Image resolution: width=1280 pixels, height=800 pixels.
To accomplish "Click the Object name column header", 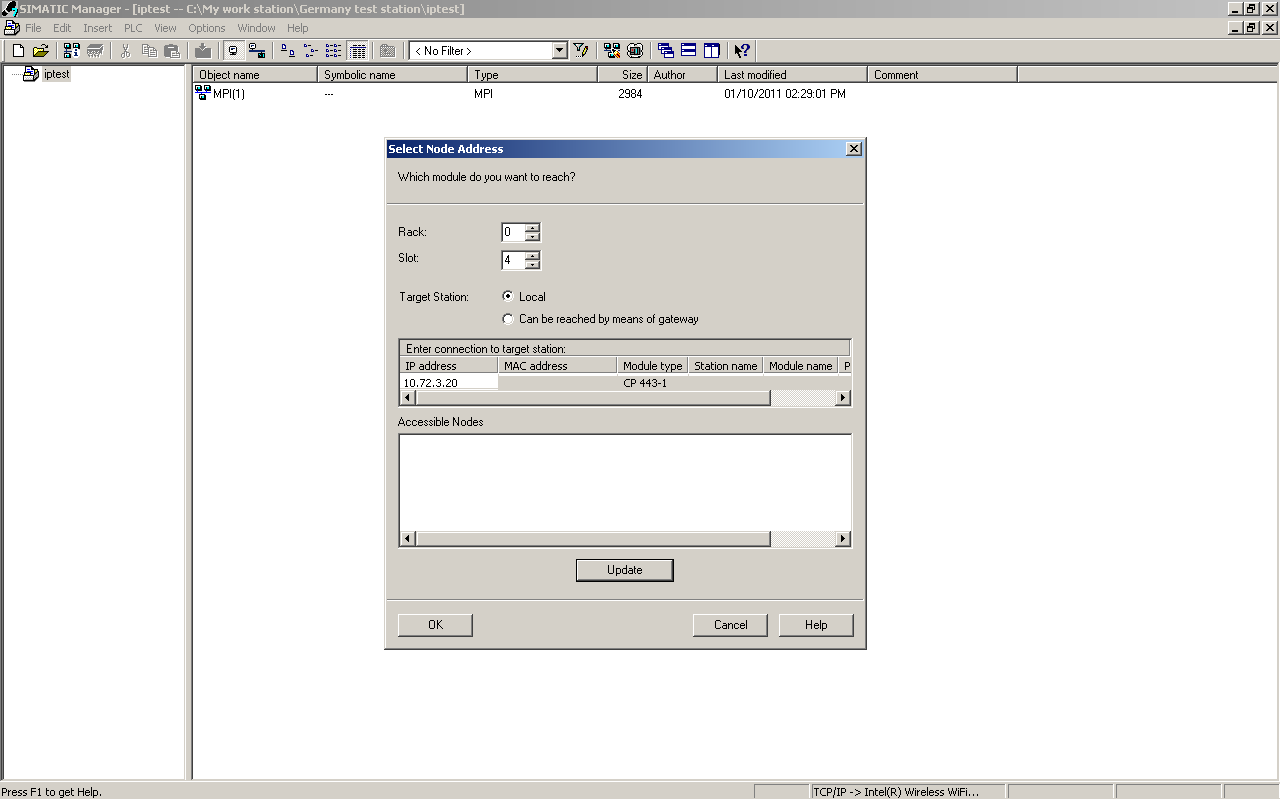I will click(255, 75).
